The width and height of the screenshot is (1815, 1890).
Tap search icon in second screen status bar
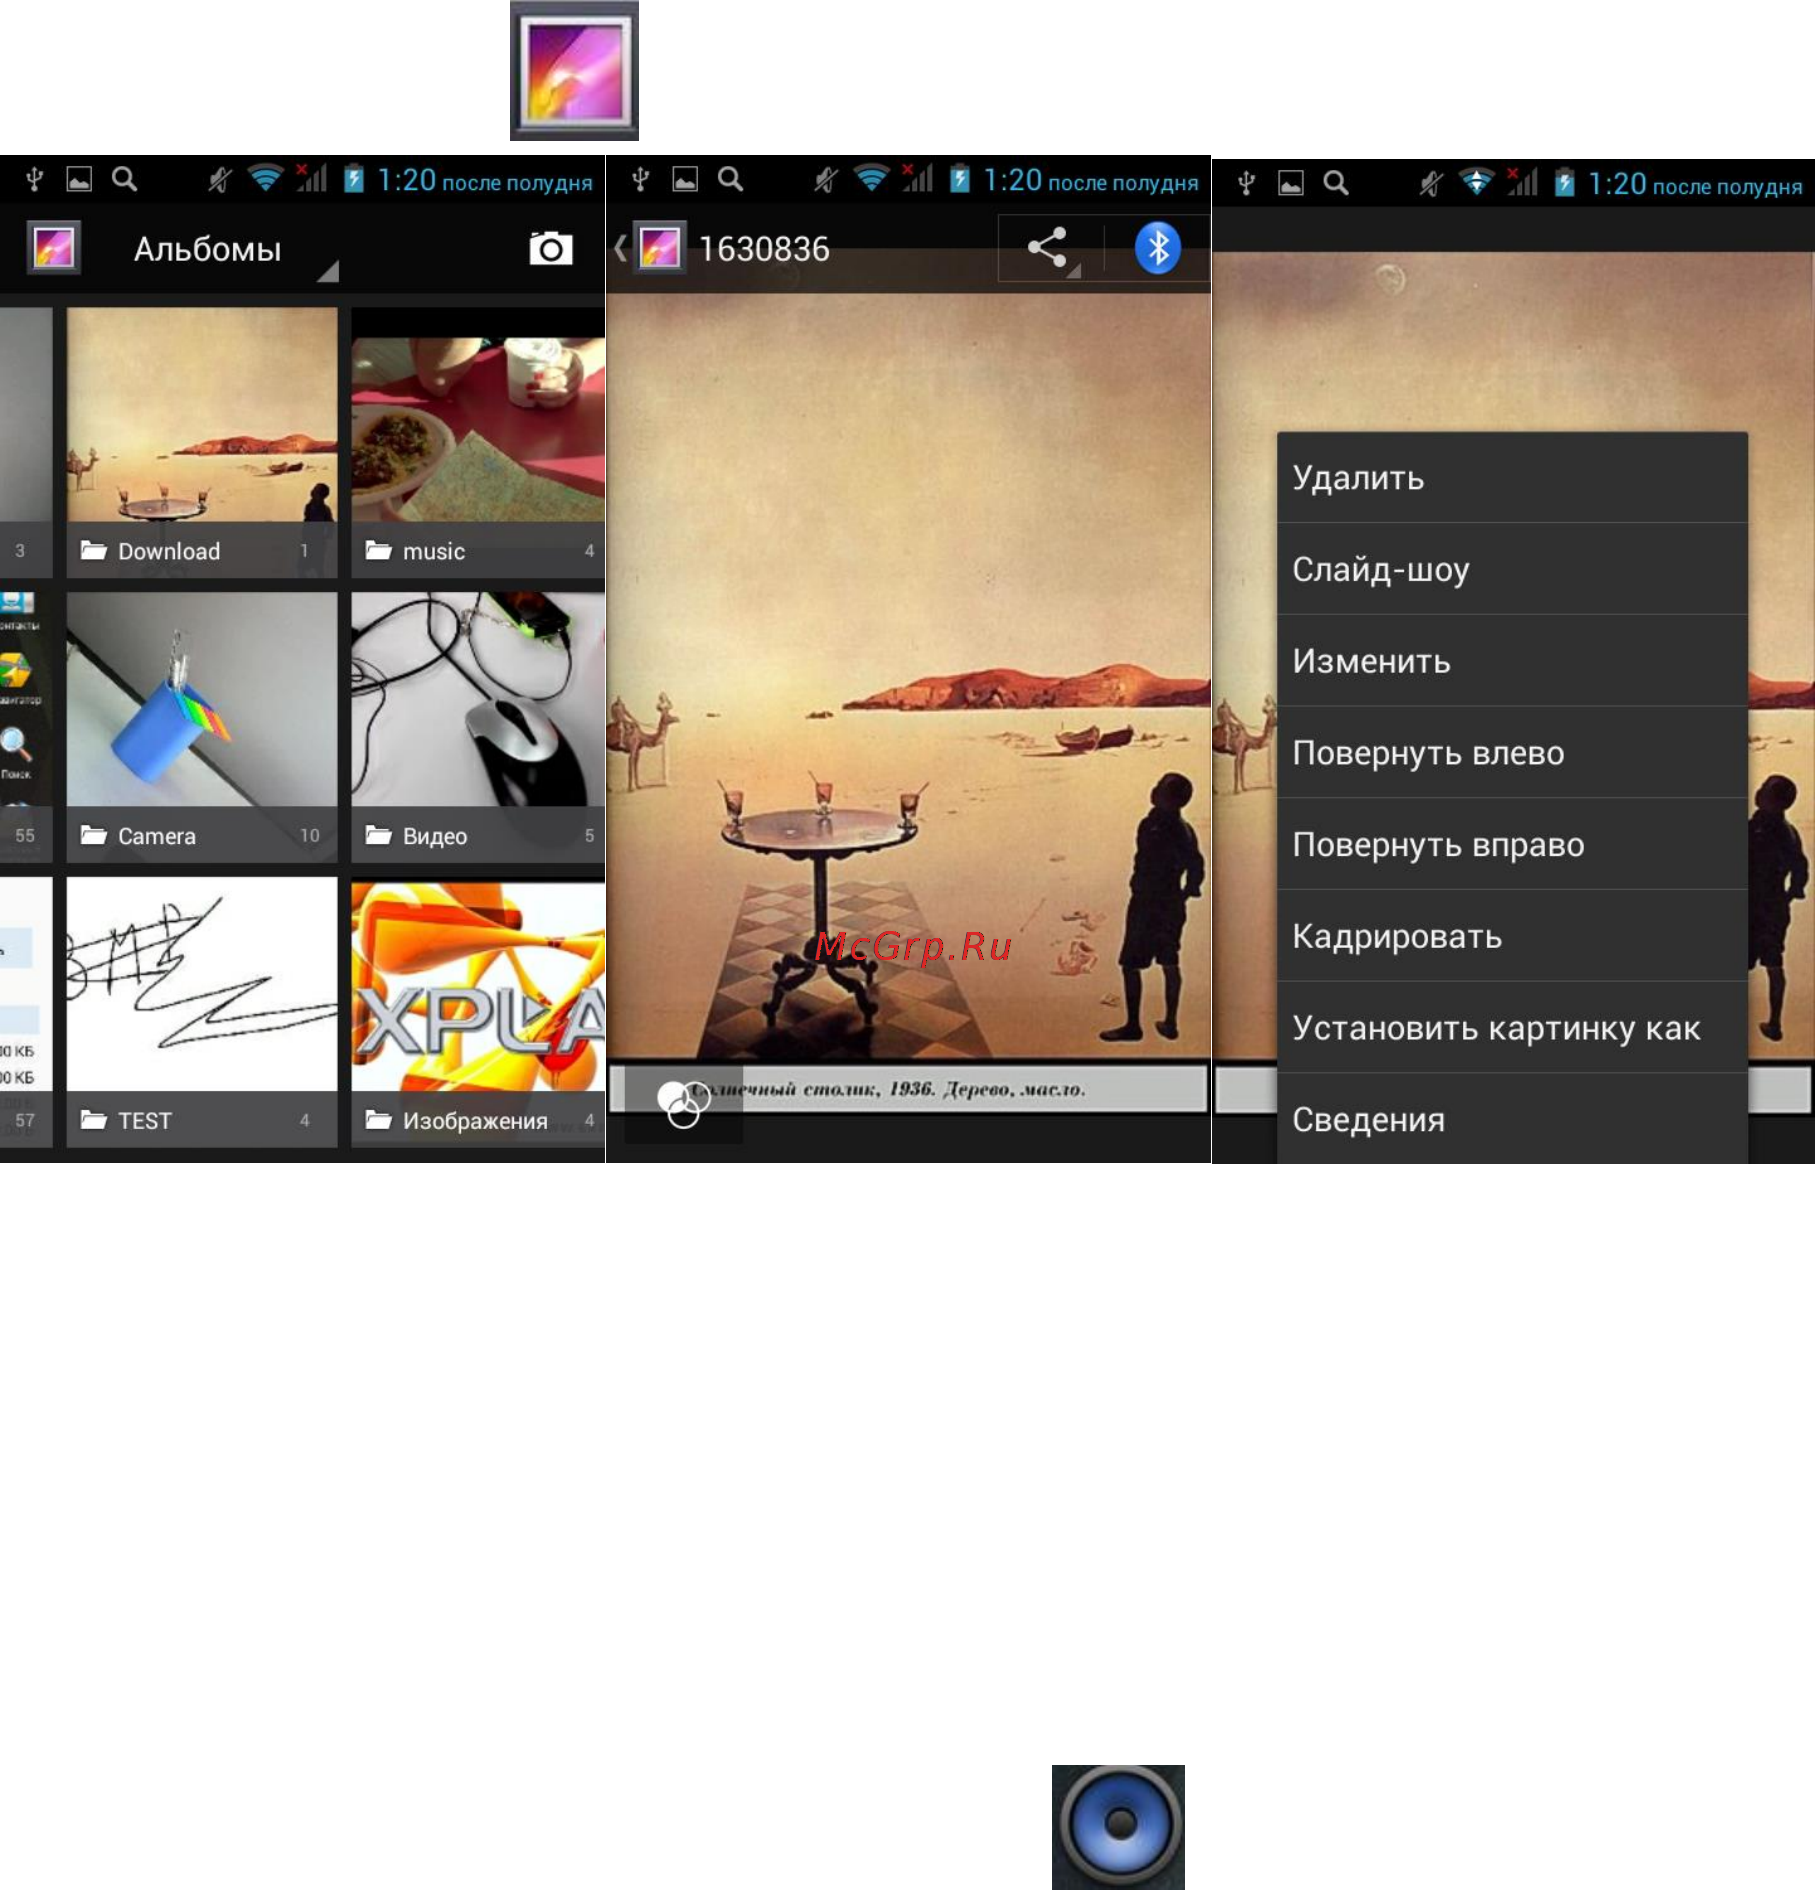pyautogui.click(x=730, y=179)
